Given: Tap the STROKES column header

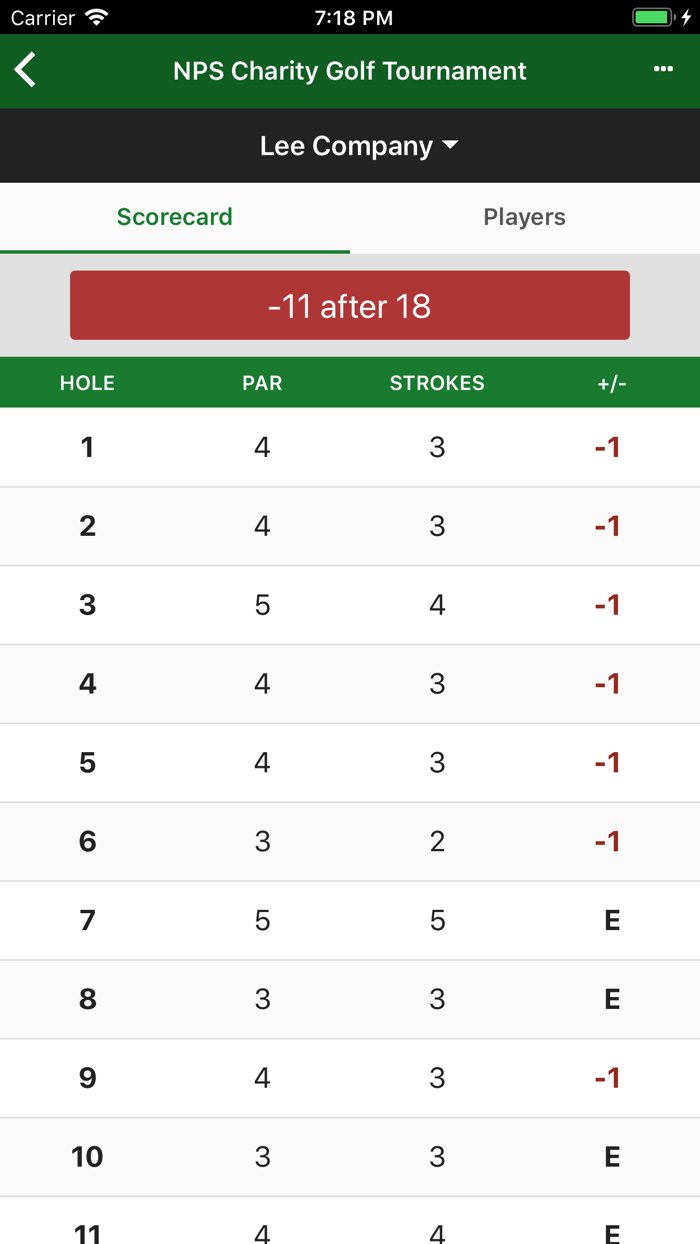Looking at the screenshot, I should point(437,383).
